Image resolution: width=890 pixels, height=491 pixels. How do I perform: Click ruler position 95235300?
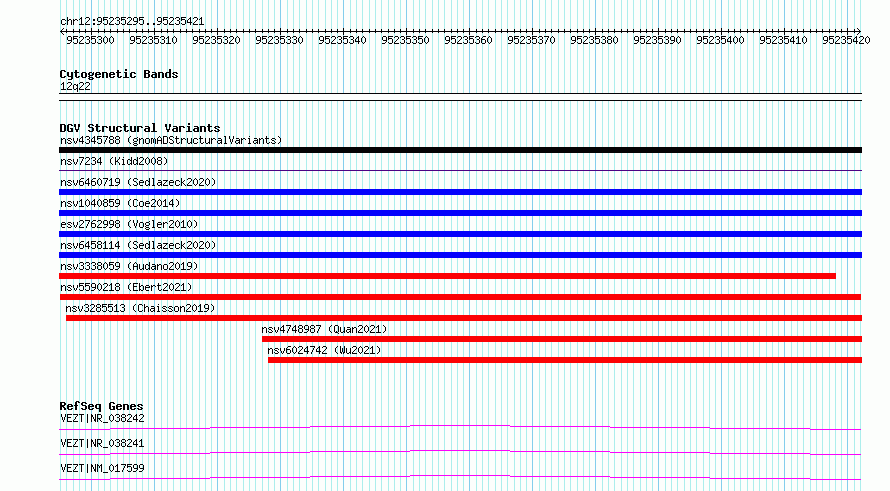[90, 40]
